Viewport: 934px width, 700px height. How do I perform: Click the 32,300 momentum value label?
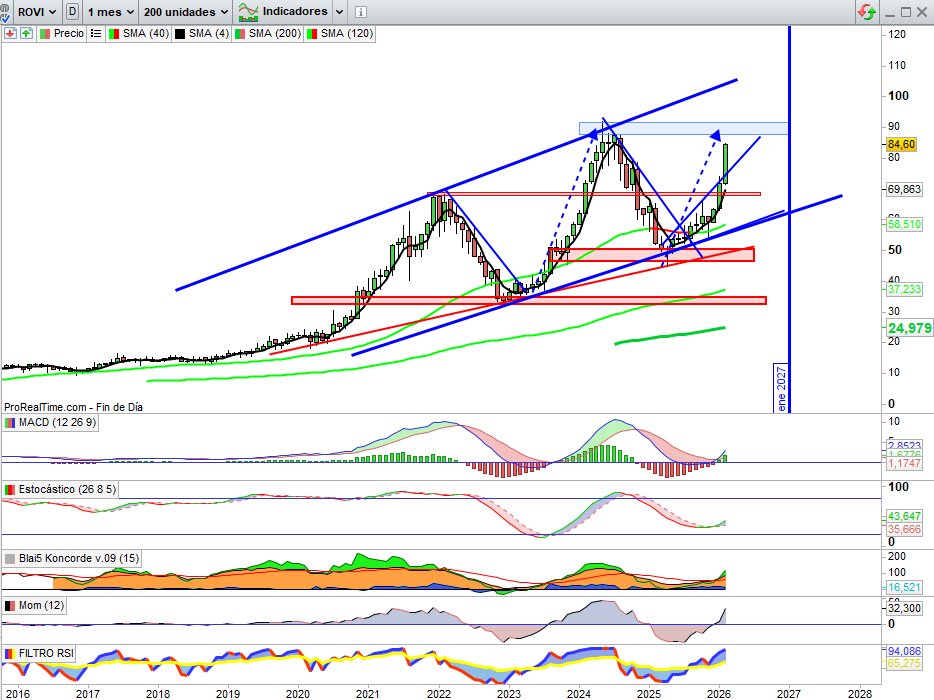[904, 608]
